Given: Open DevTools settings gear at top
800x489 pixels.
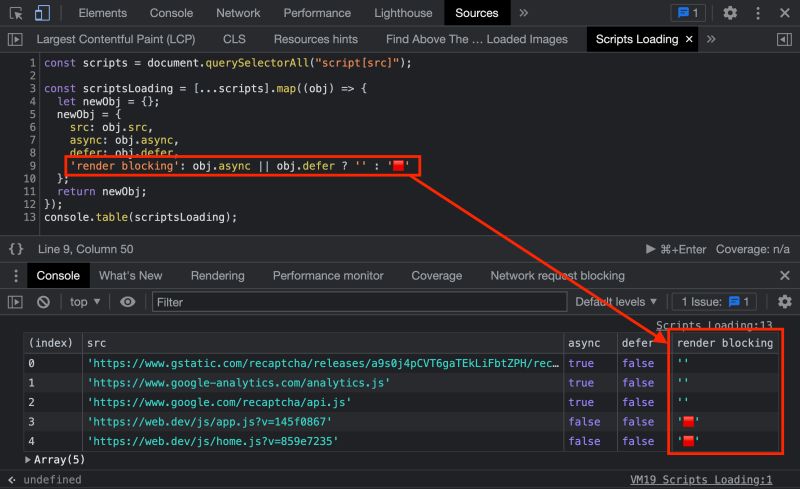Looking at the screenshot, I should click(730, 13).
